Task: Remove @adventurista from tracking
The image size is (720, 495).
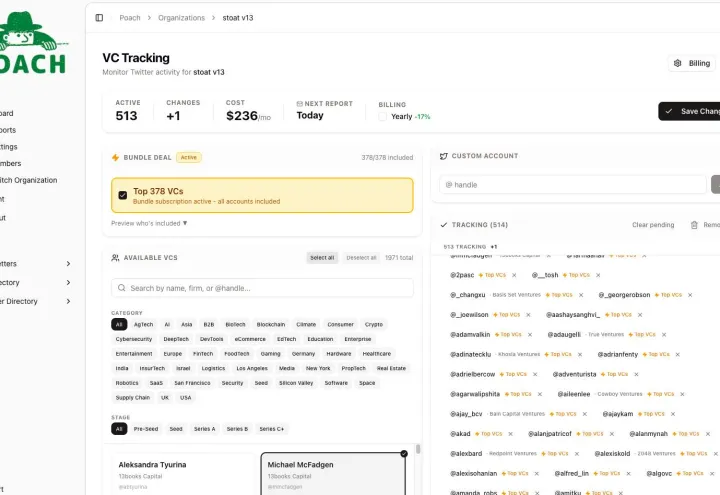Action: [636, 374]
